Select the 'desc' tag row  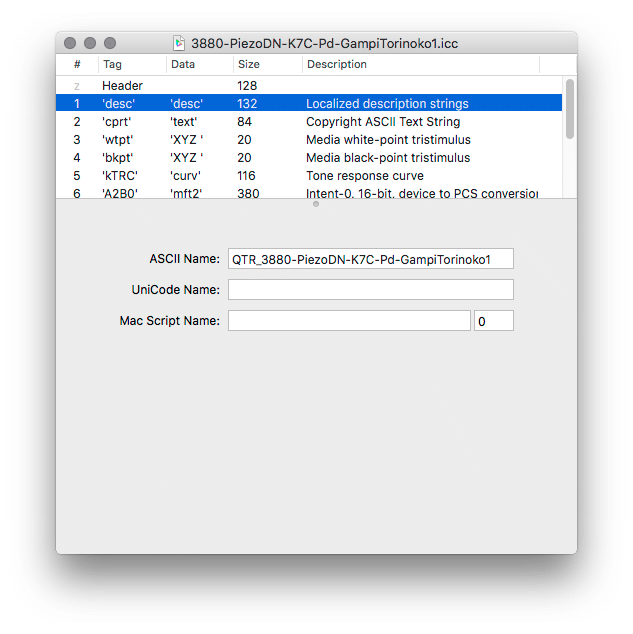[309, 103]
